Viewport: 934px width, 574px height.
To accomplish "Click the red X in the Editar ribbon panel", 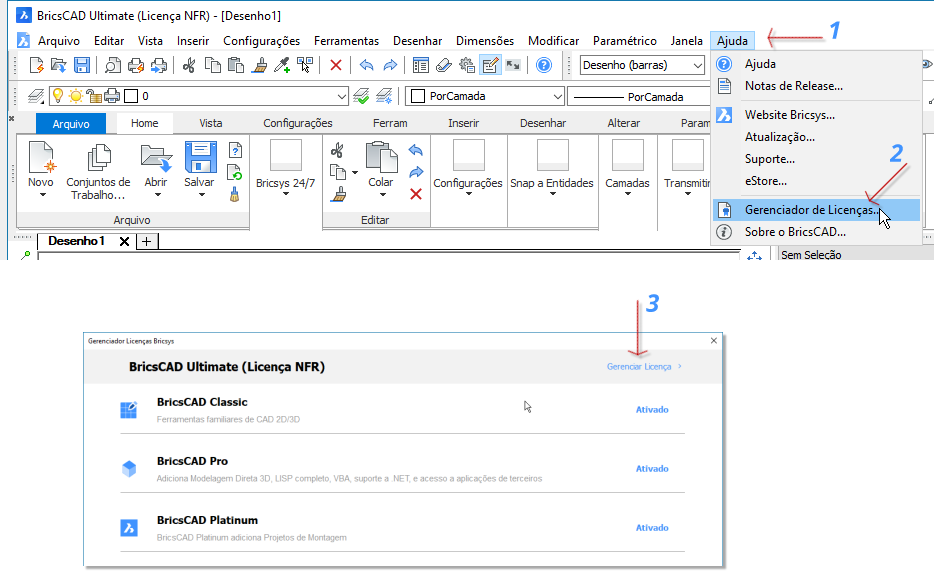I will (x=416, y=194).
